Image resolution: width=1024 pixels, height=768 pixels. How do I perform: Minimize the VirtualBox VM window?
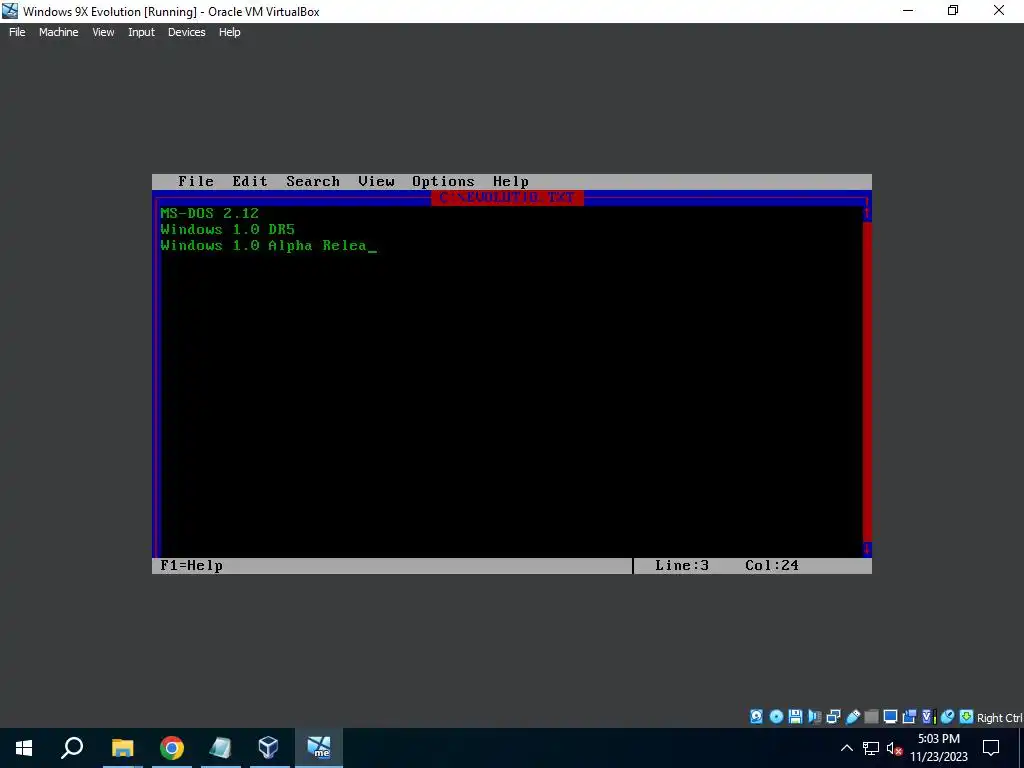(x=908, y=11)
